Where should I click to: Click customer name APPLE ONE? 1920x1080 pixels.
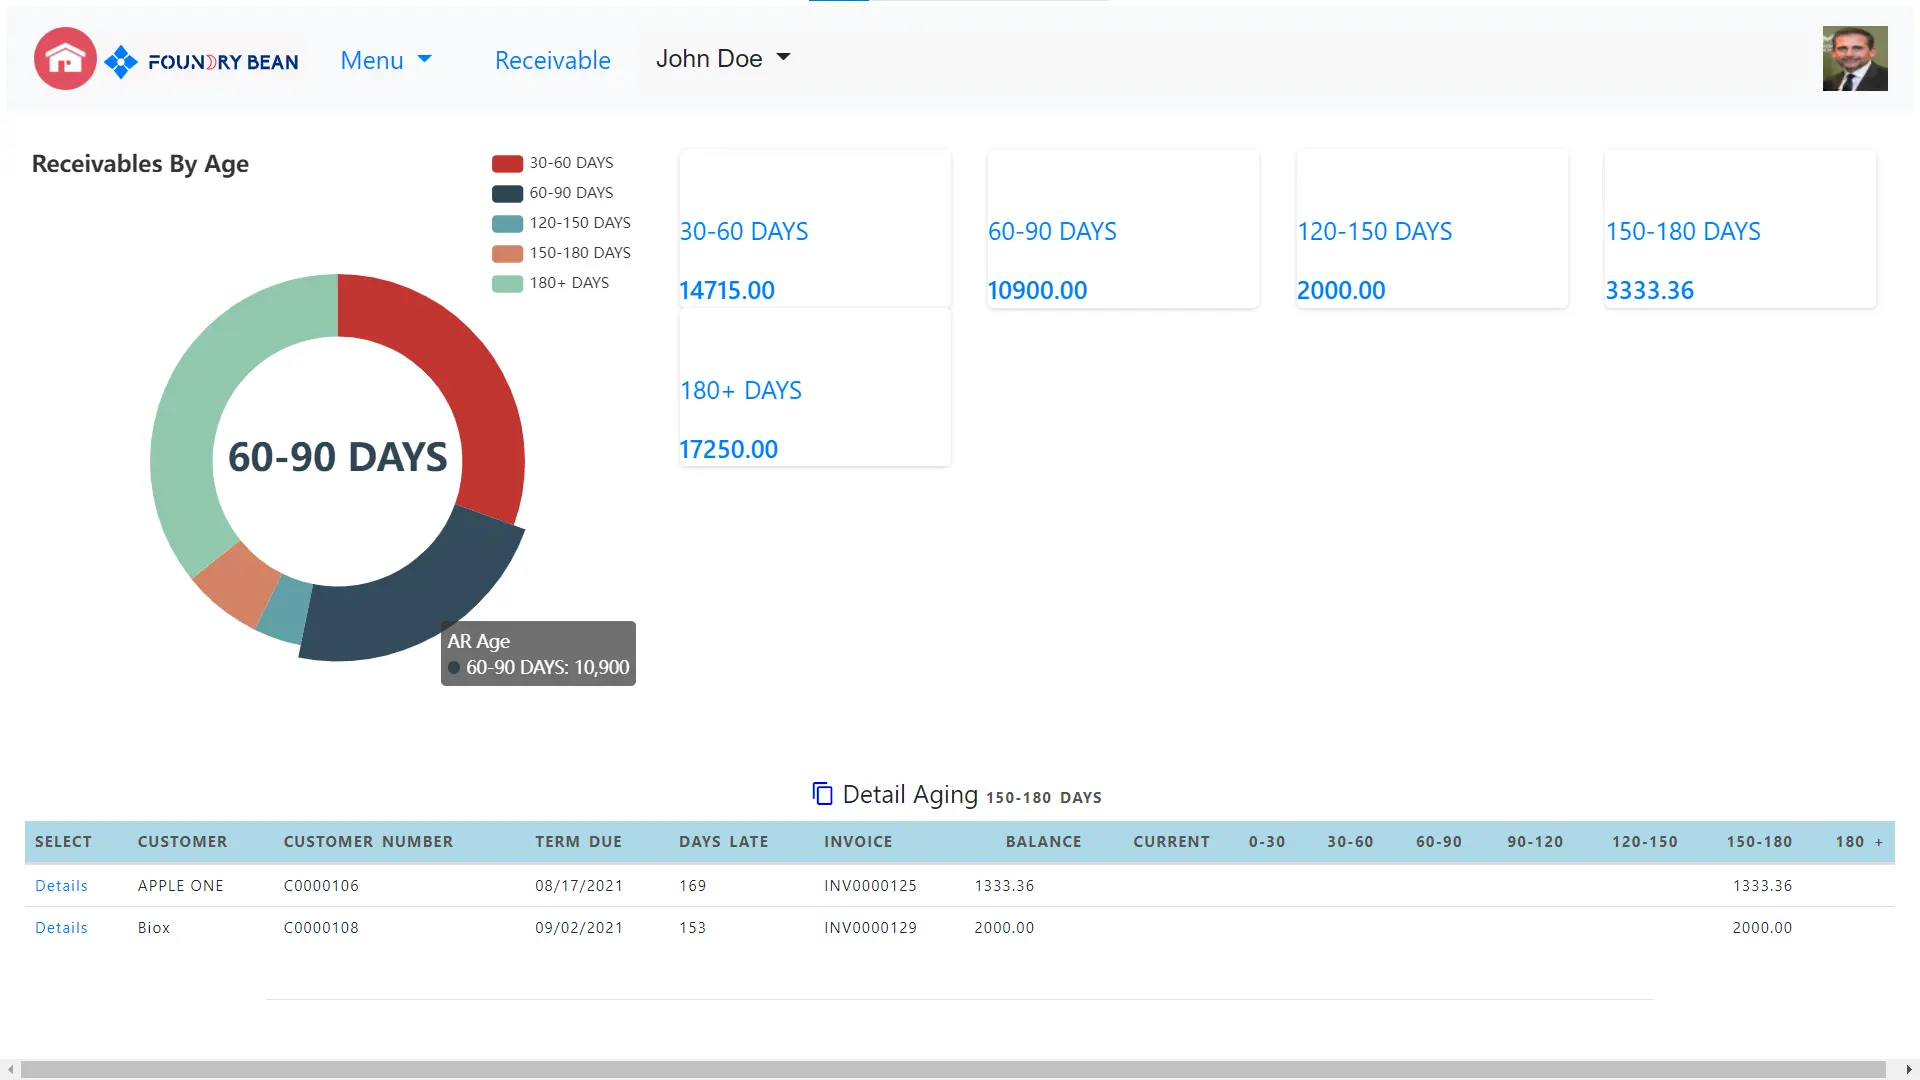click(180, 886)
